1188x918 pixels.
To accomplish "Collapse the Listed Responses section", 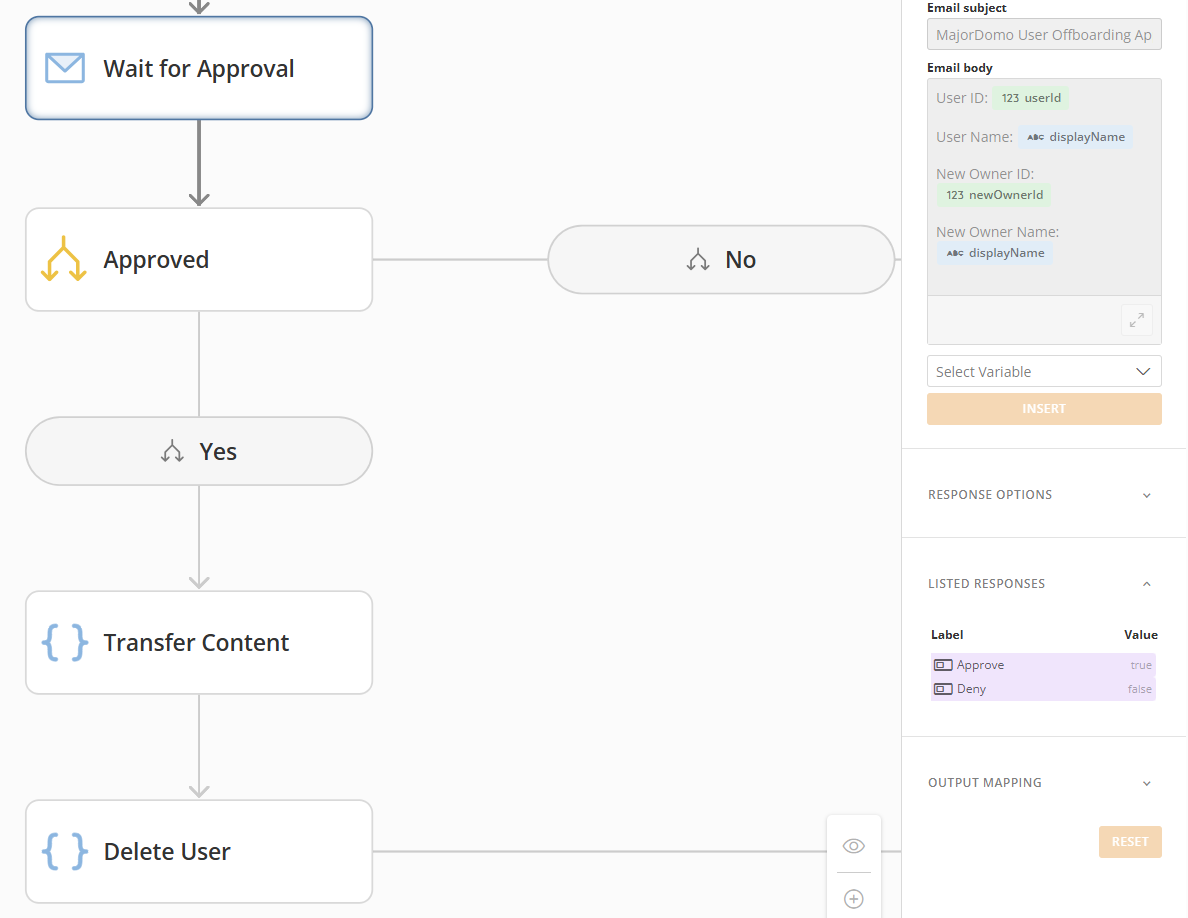I will pos(1146,584).
